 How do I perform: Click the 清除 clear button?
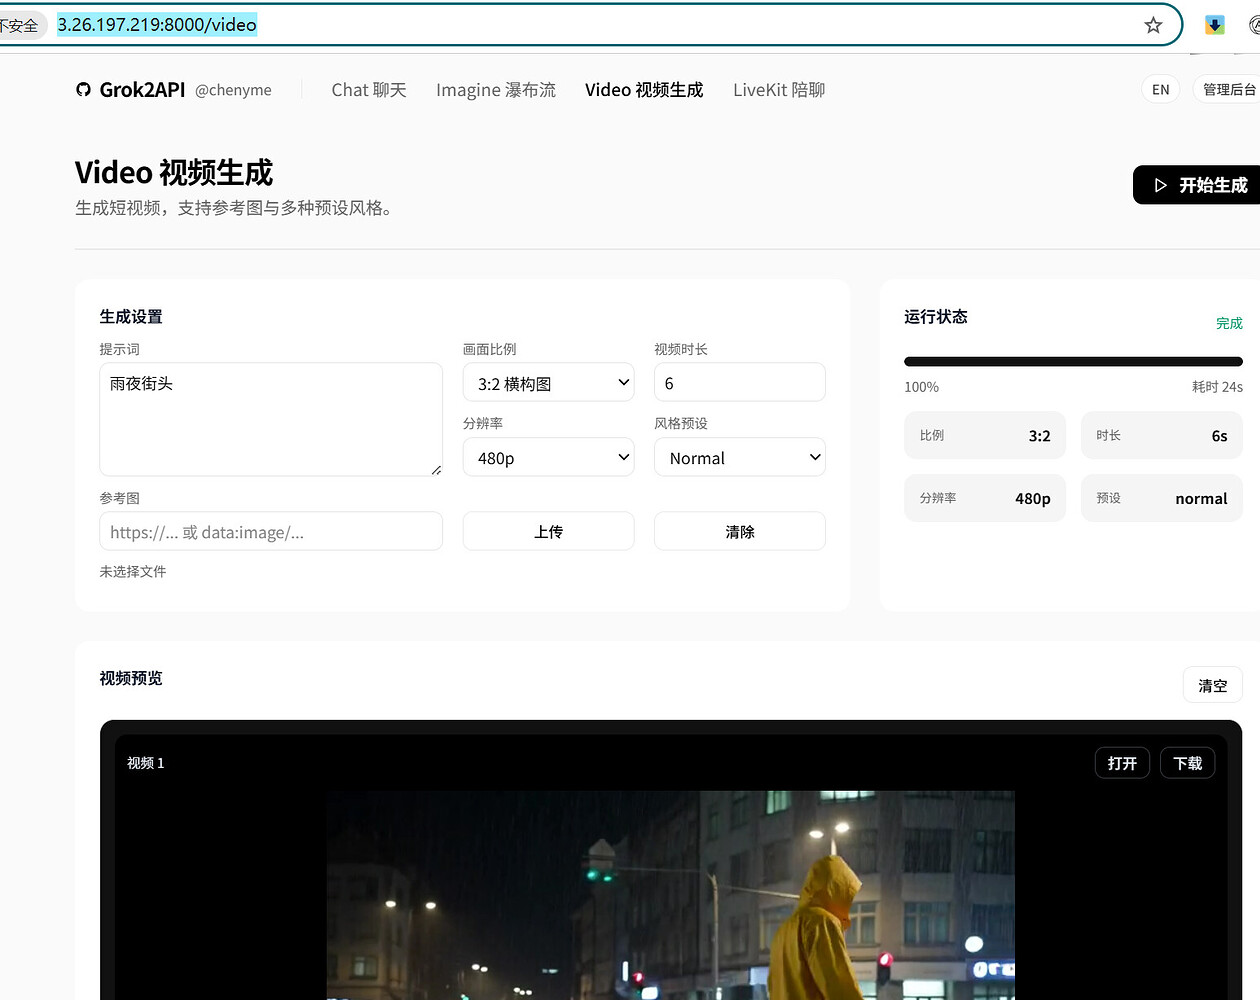[x=740, y=531]
